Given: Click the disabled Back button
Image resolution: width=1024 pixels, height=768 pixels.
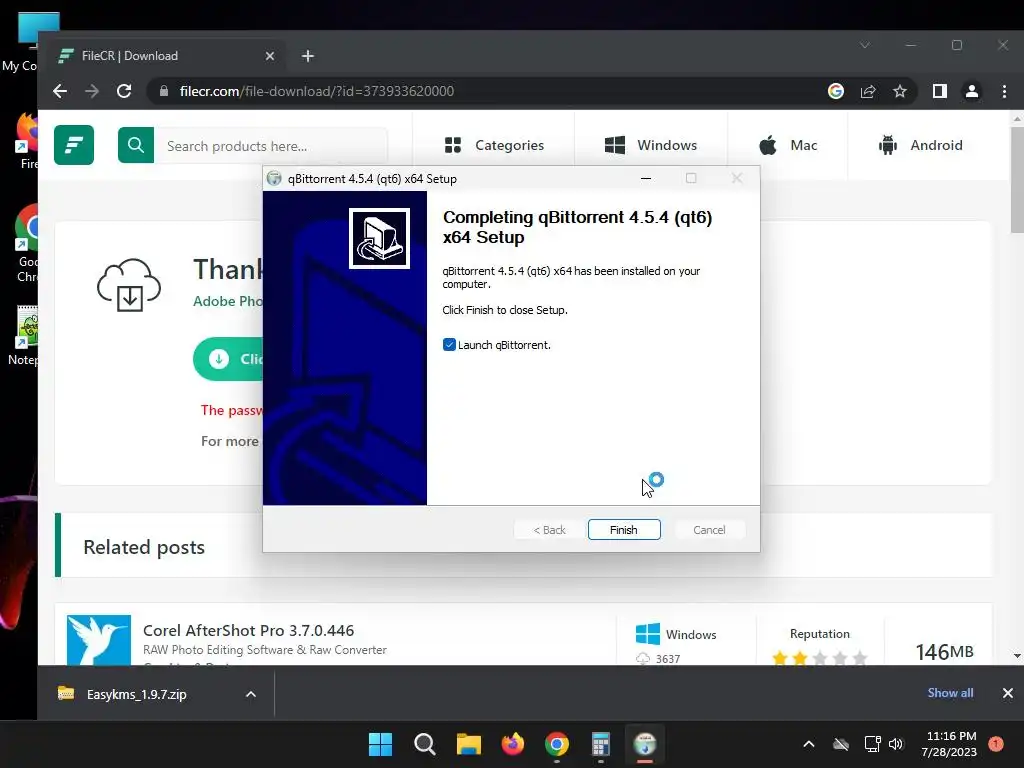Looking at the screenshot, I should 549,530.
